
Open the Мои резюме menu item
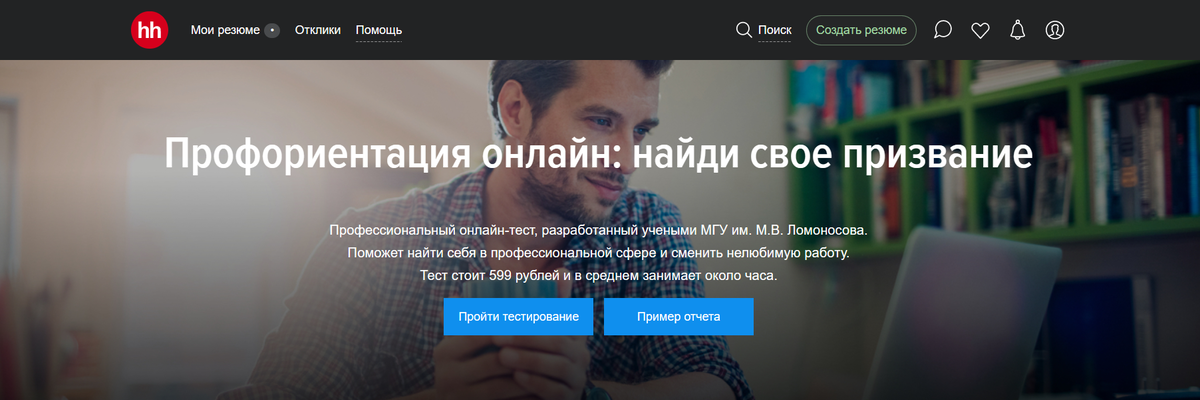click(226, 30)
